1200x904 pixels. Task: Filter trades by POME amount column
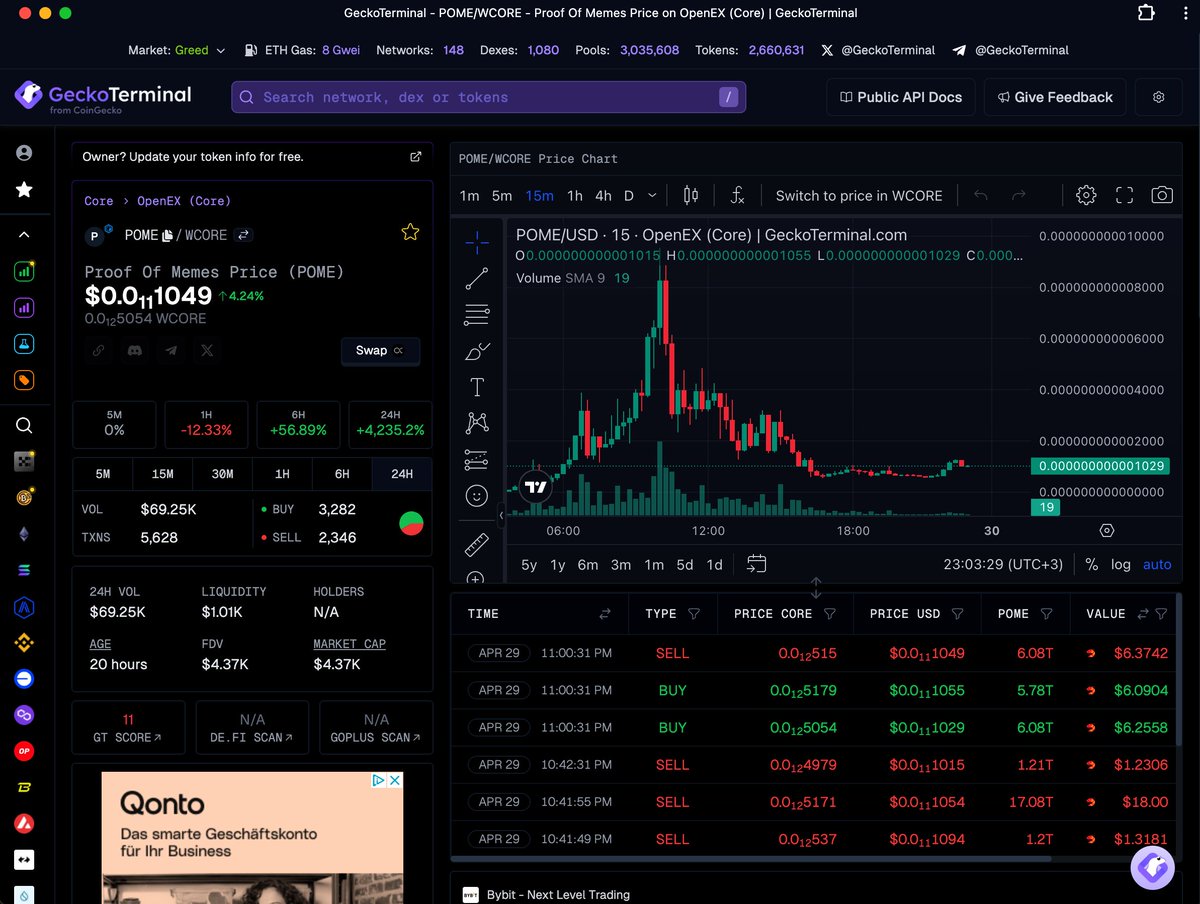(1046, 614)
